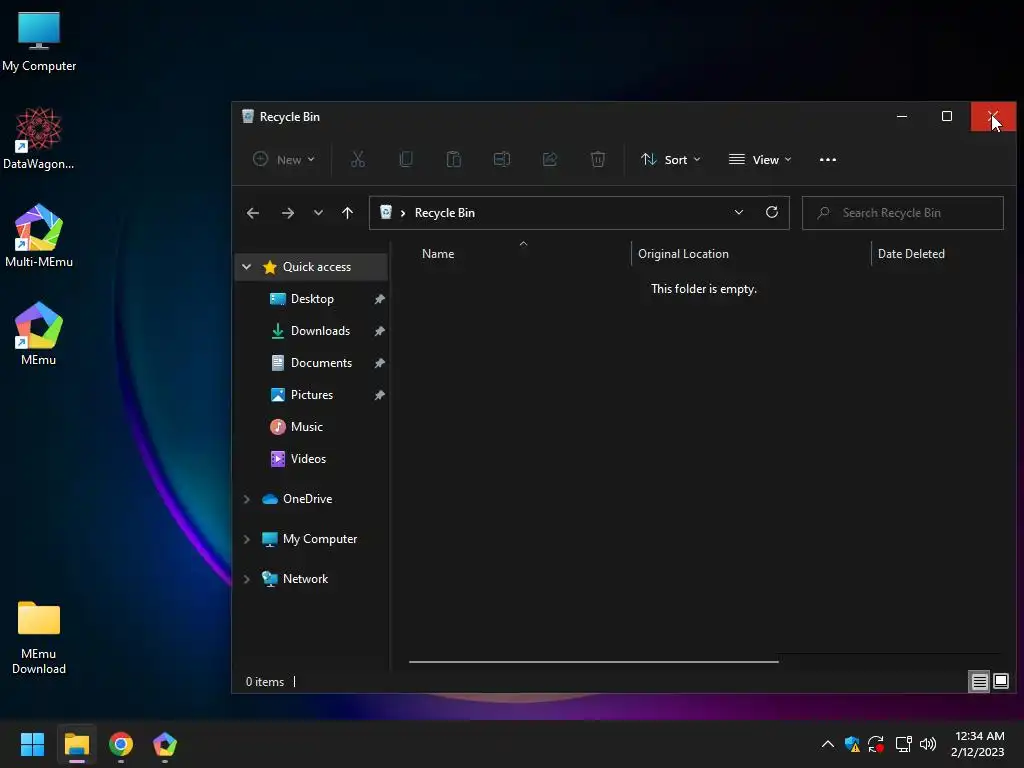1024x768 pixels.
Task: Minimize the Recycle Bin window
Action: point(902,116)
